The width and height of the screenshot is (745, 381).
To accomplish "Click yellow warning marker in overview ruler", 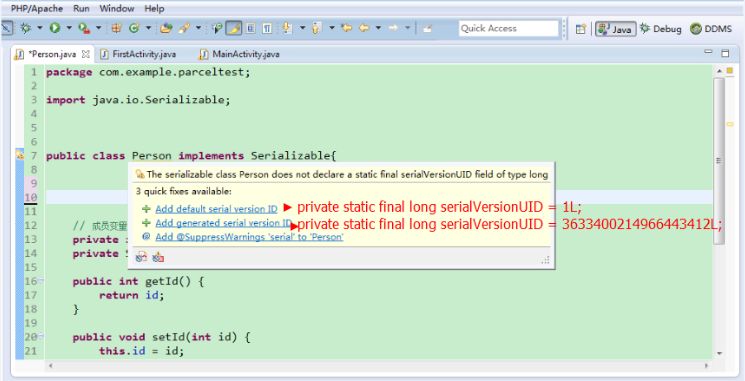I will point(730,124).
